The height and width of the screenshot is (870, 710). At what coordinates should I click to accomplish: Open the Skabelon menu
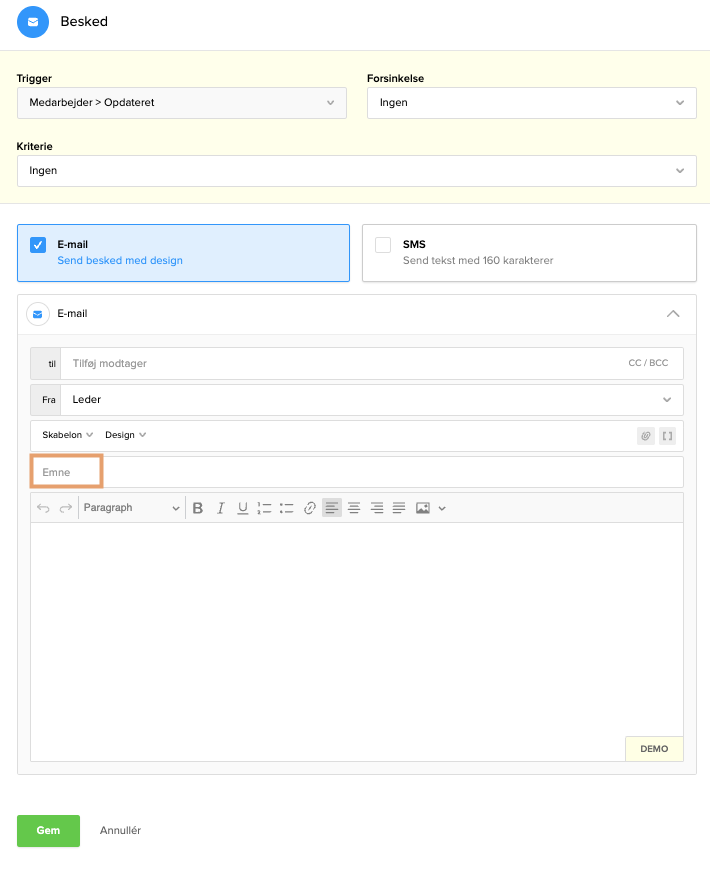(67, 435)
